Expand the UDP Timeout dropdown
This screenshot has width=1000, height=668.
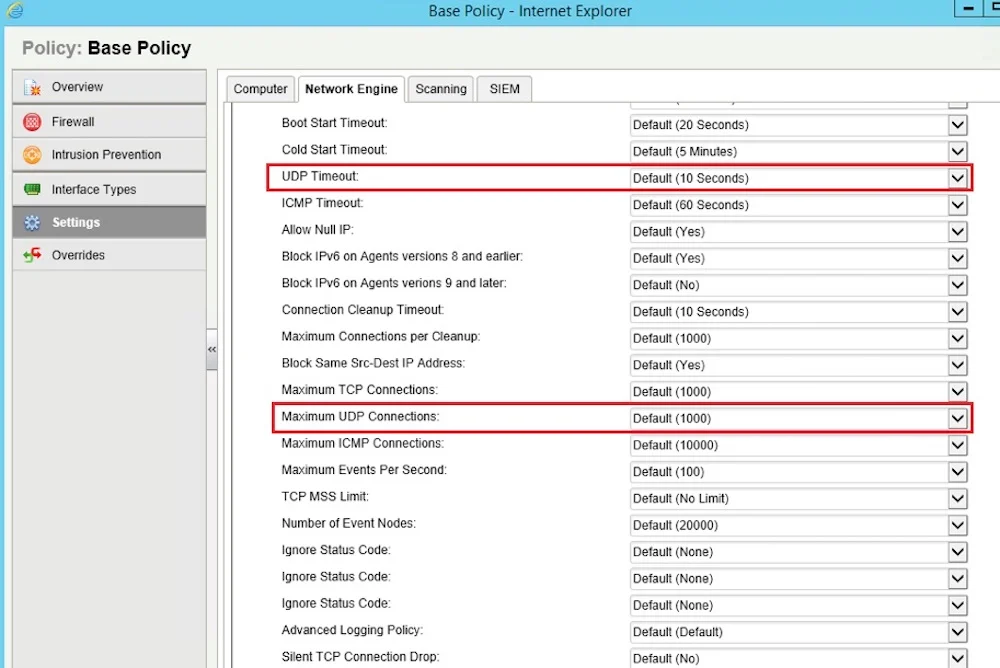798,178
